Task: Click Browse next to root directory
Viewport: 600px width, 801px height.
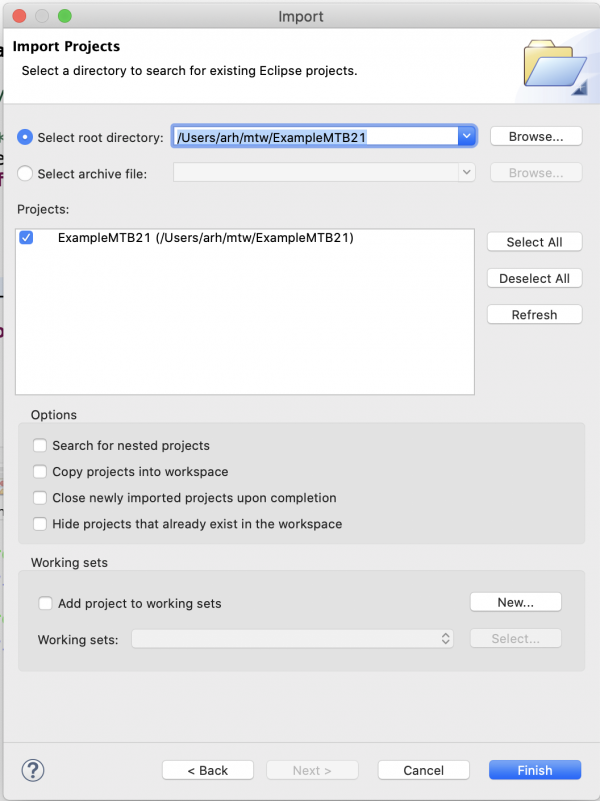Action: 535,137
